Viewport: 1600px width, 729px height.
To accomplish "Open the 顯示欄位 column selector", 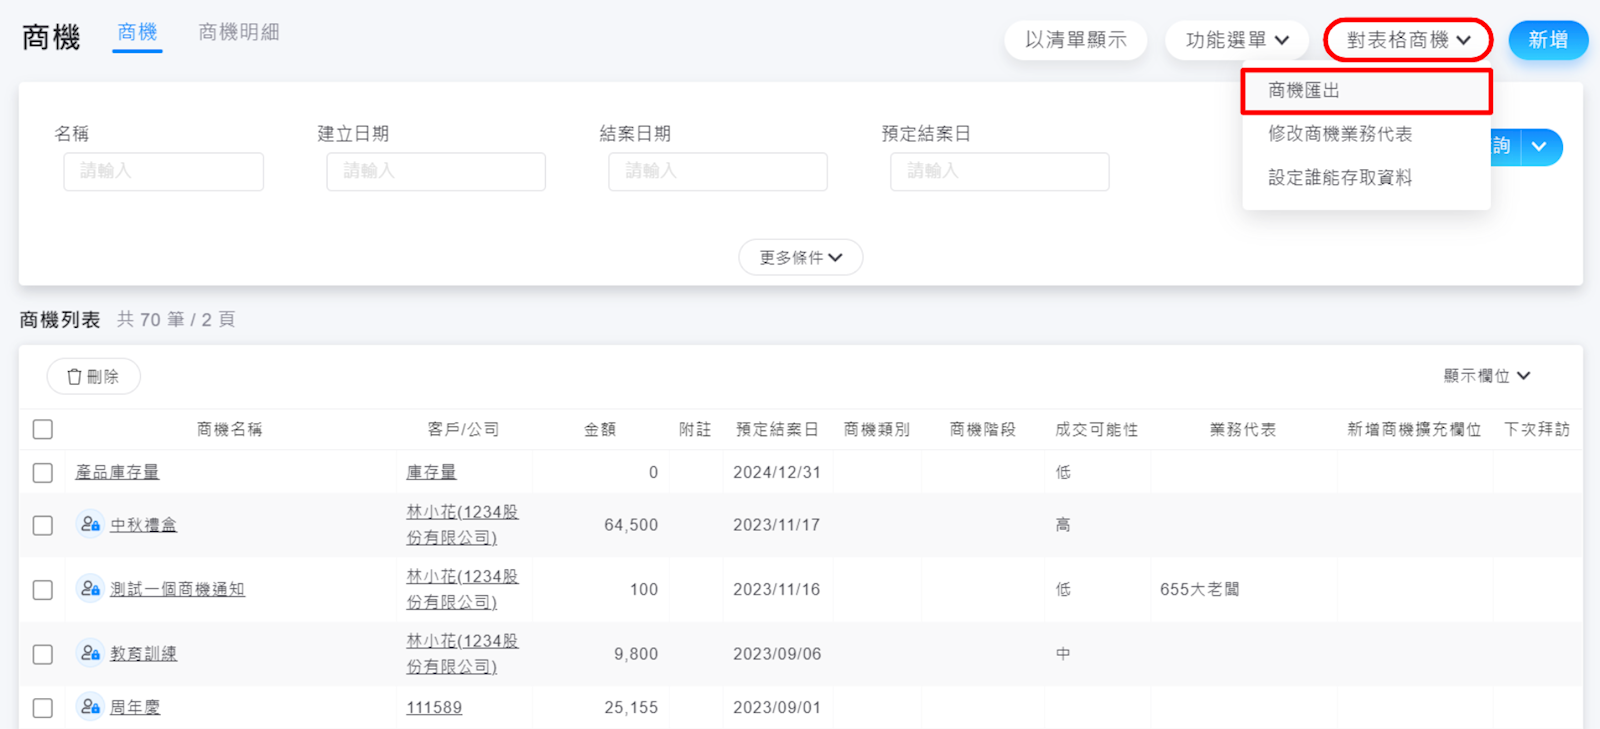I will (x=1486, y=376).
